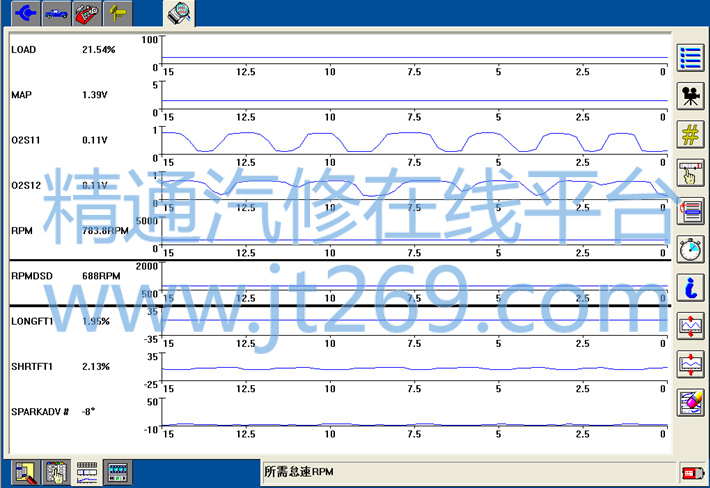Select the LOAD parameter label

coord(24,50)
